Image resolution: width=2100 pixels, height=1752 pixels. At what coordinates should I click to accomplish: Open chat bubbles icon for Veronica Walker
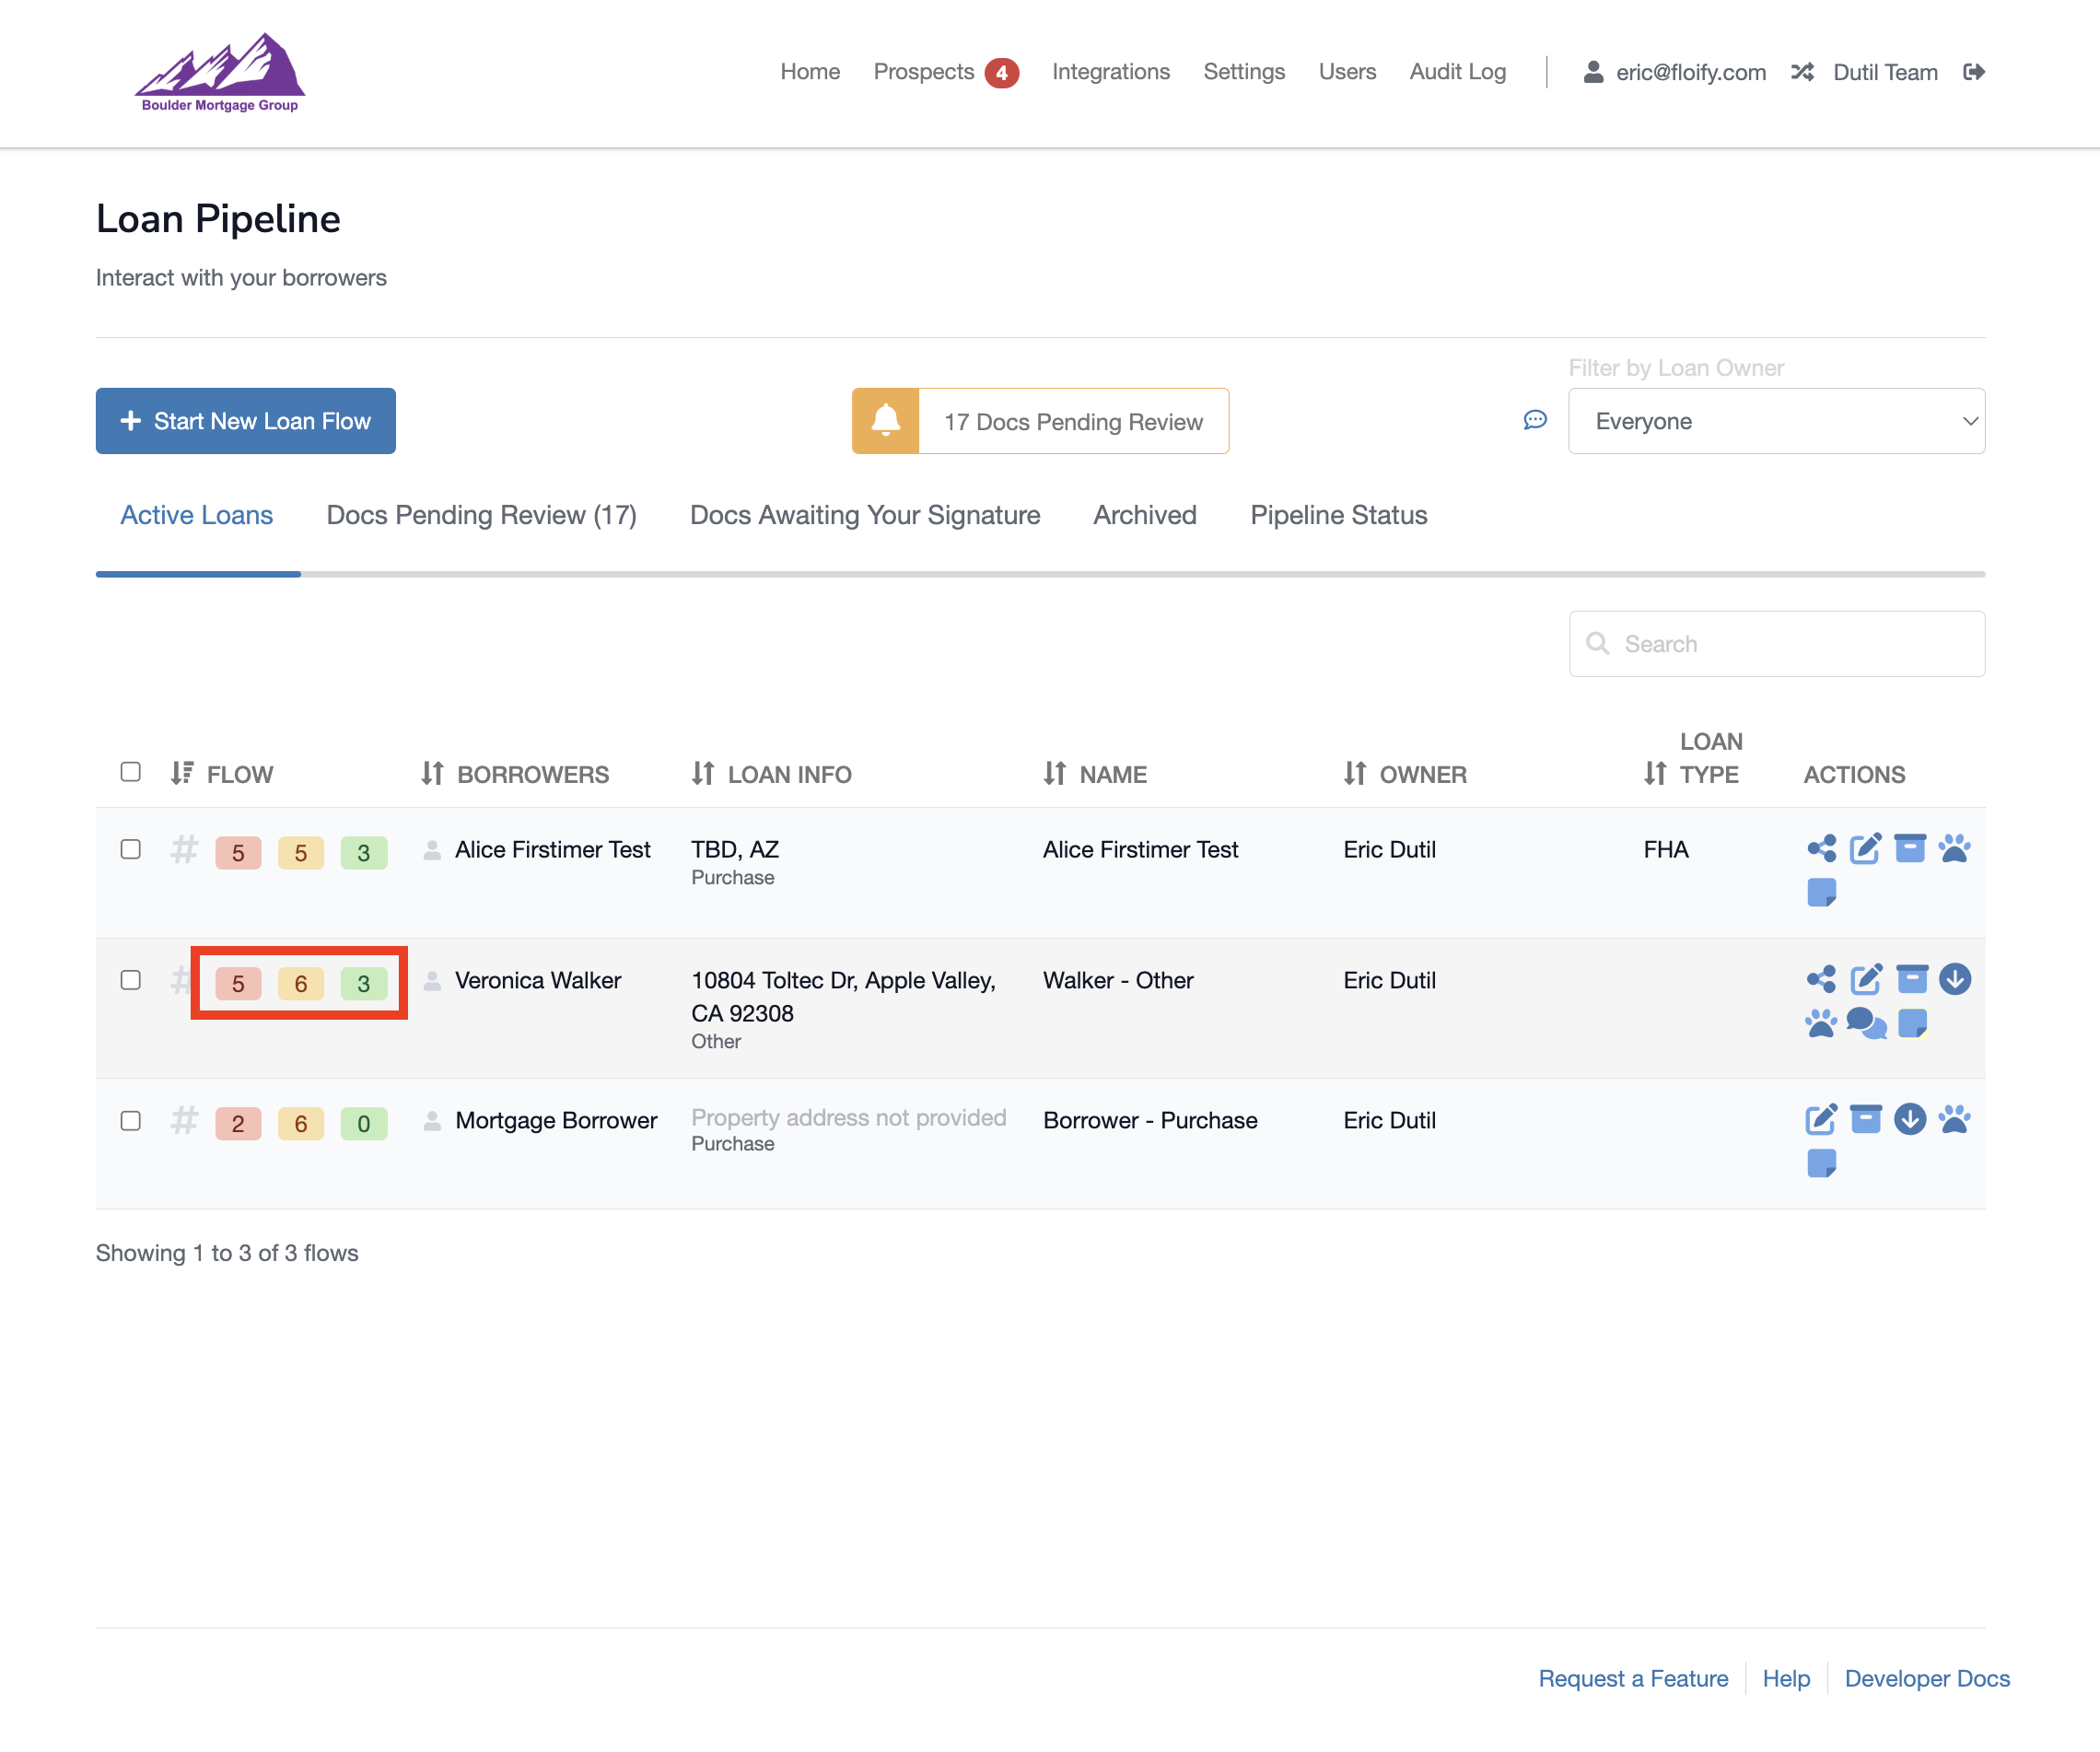click(x=1865, y=1023)
